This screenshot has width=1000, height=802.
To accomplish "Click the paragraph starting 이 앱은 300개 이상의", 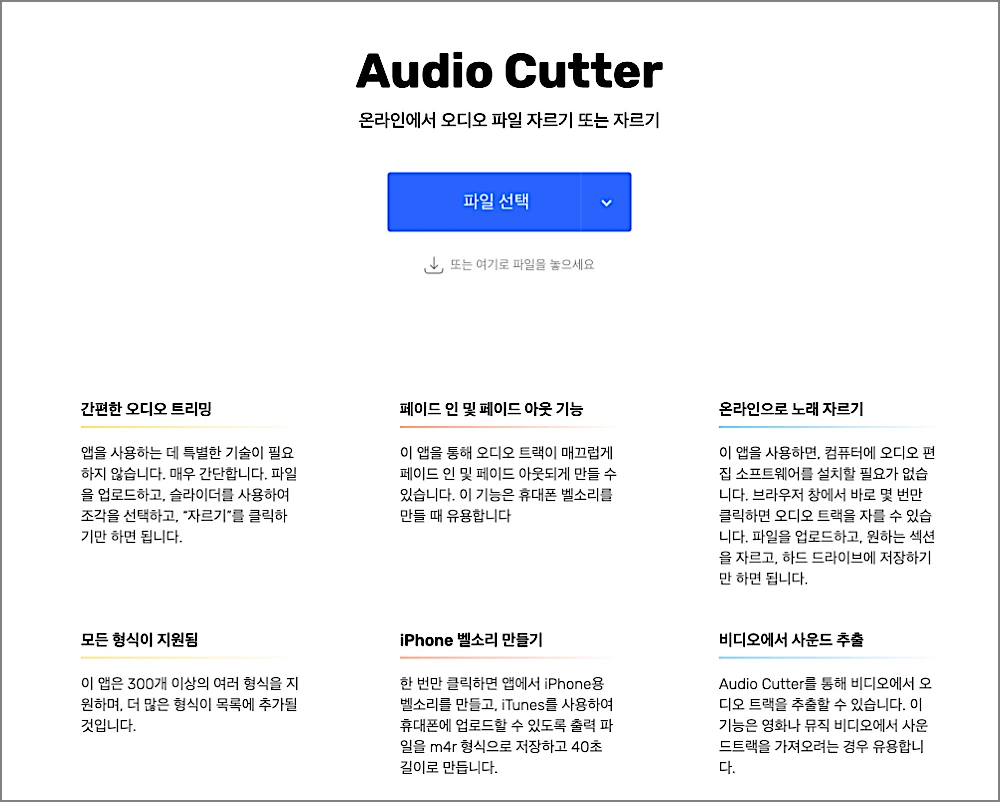I will pos(189,704).
